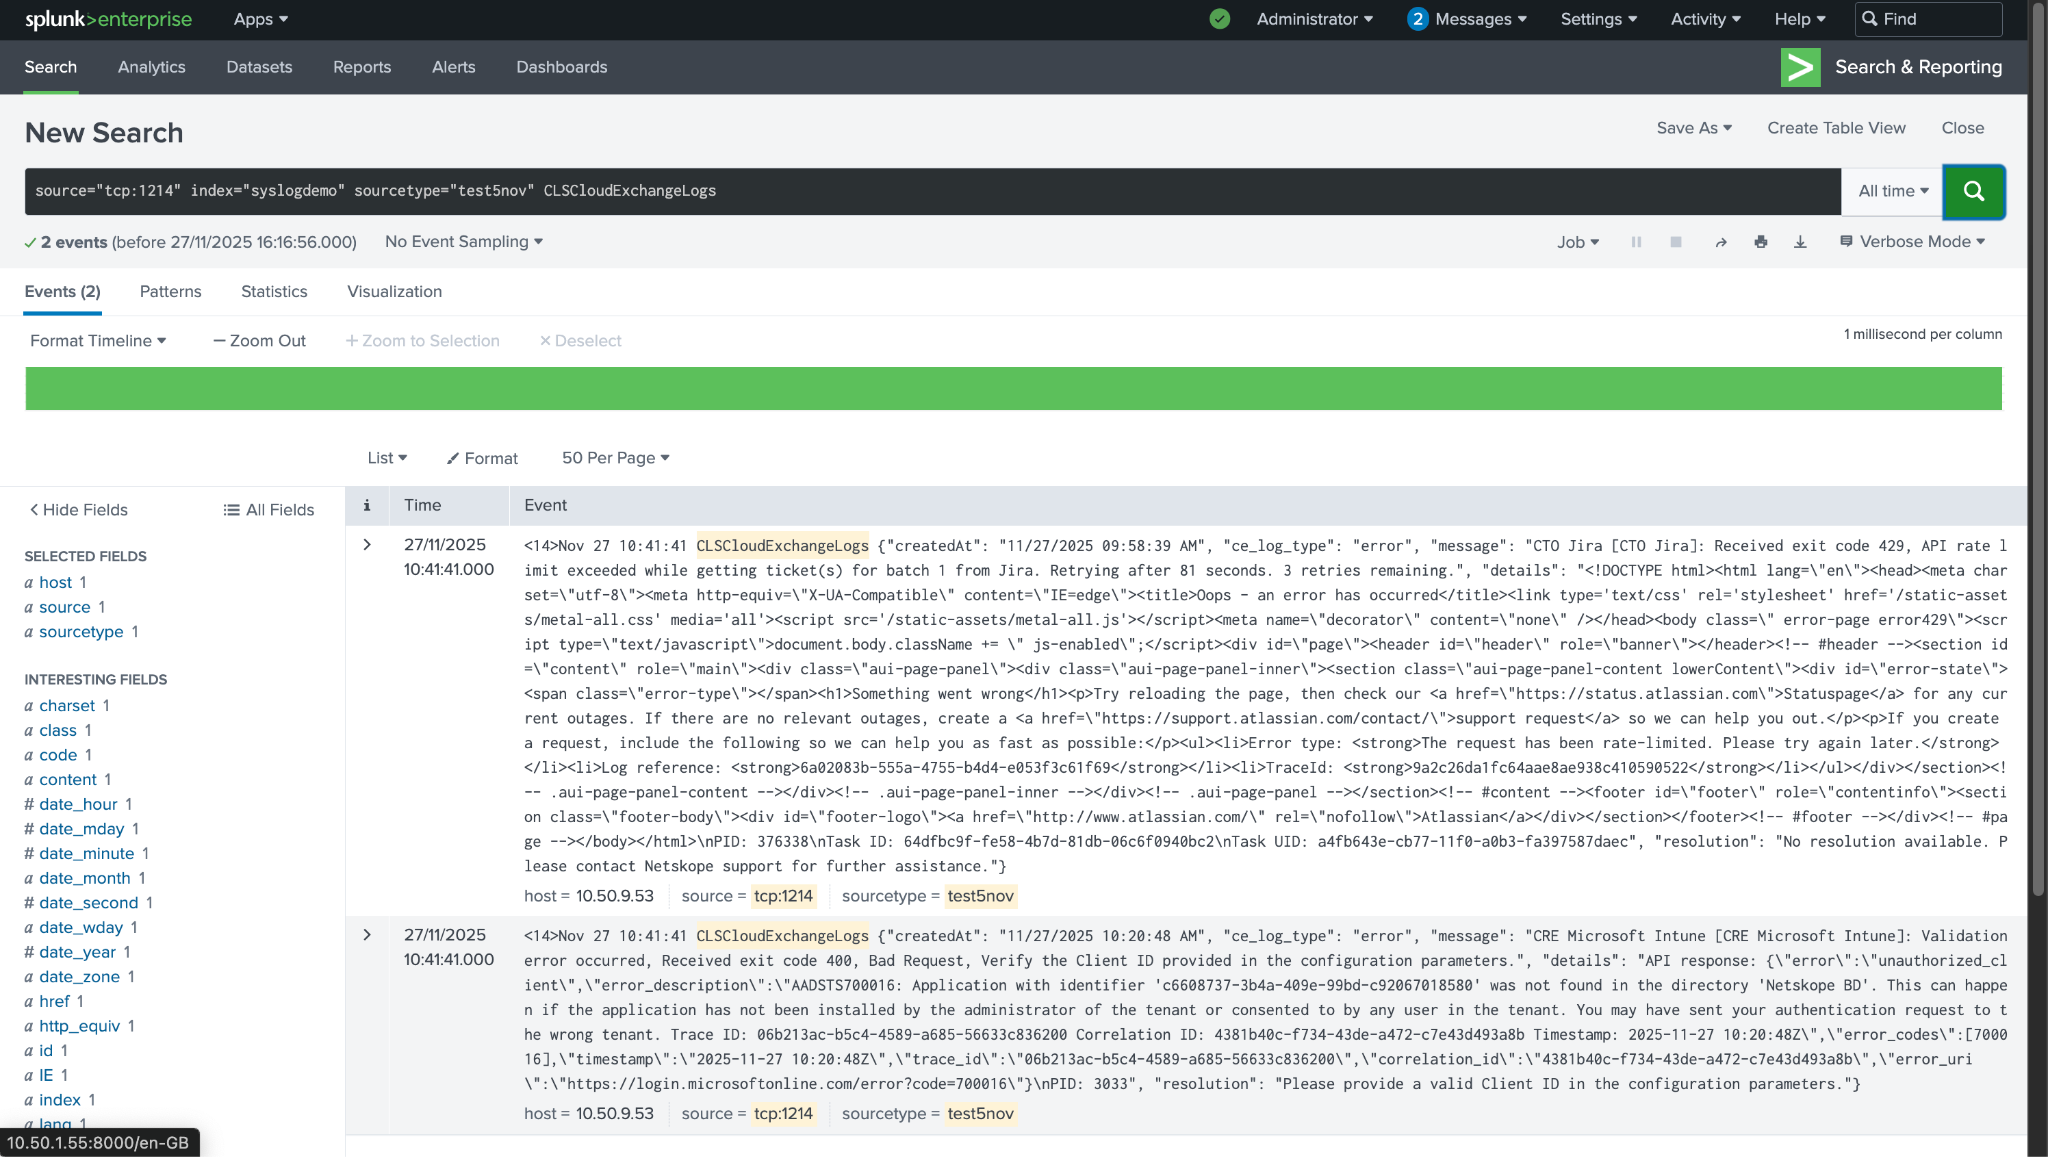Click the Find input box

[x=1928, y=19]
